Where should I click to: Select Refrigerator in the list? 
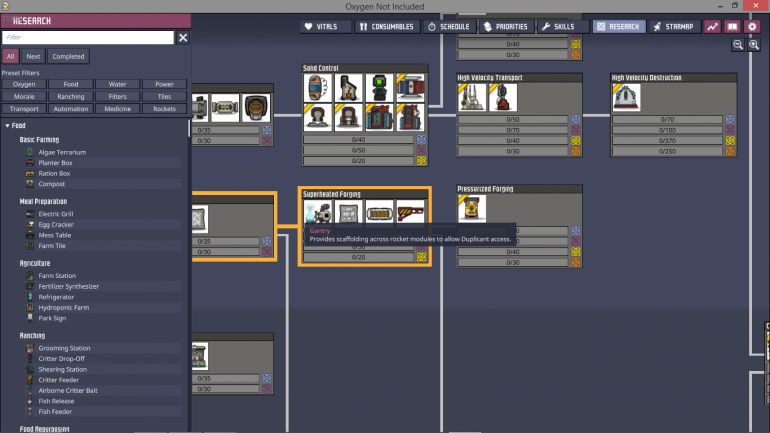coord(103,297)
